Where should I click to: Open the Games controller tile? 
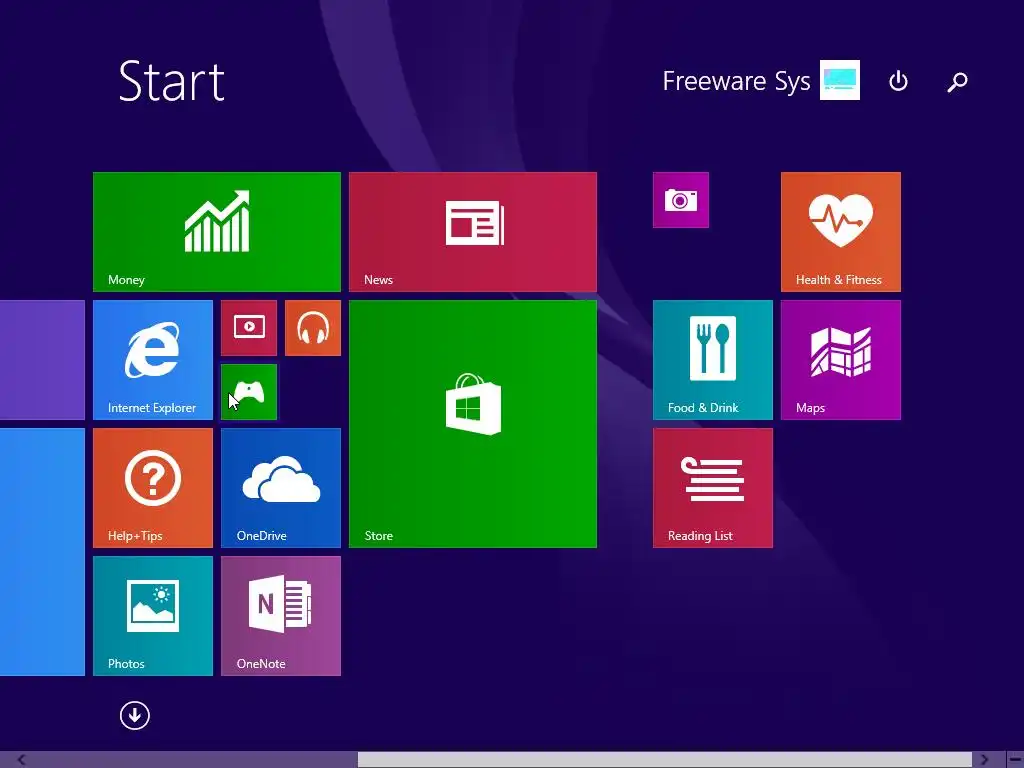(x=249, y=392)
